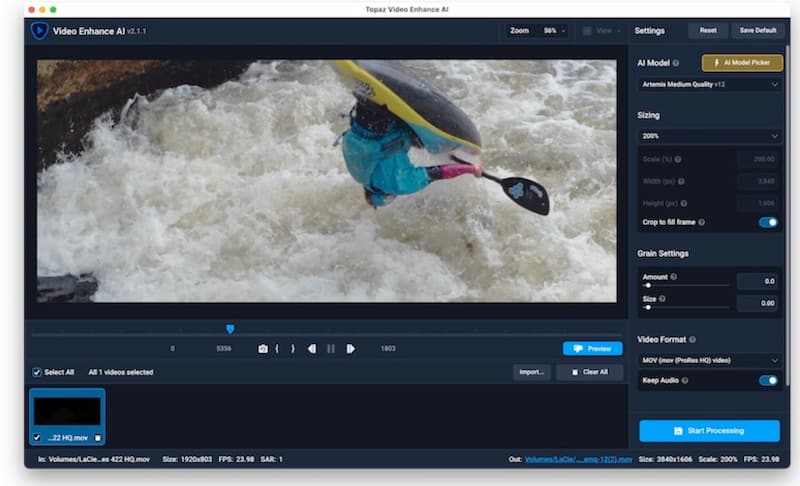
Task: Click the Video Format help icon
Action: (692, 340)
